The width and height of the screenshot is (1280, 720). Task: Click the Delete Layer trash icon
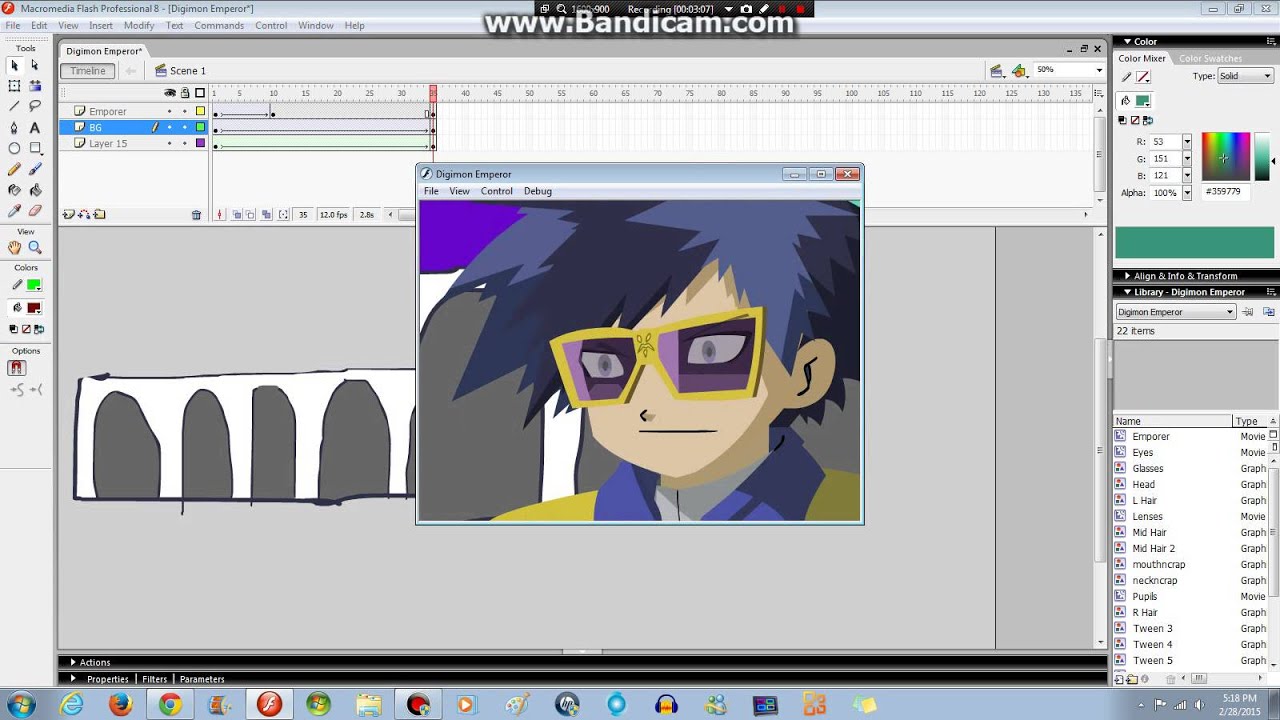(x=196, y=215)
